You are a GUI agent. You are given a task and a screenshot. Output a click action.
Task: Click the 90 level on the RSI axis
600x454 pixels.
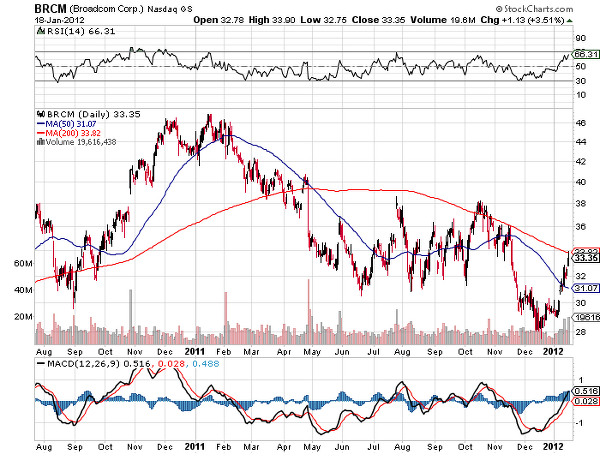[580, 38]
